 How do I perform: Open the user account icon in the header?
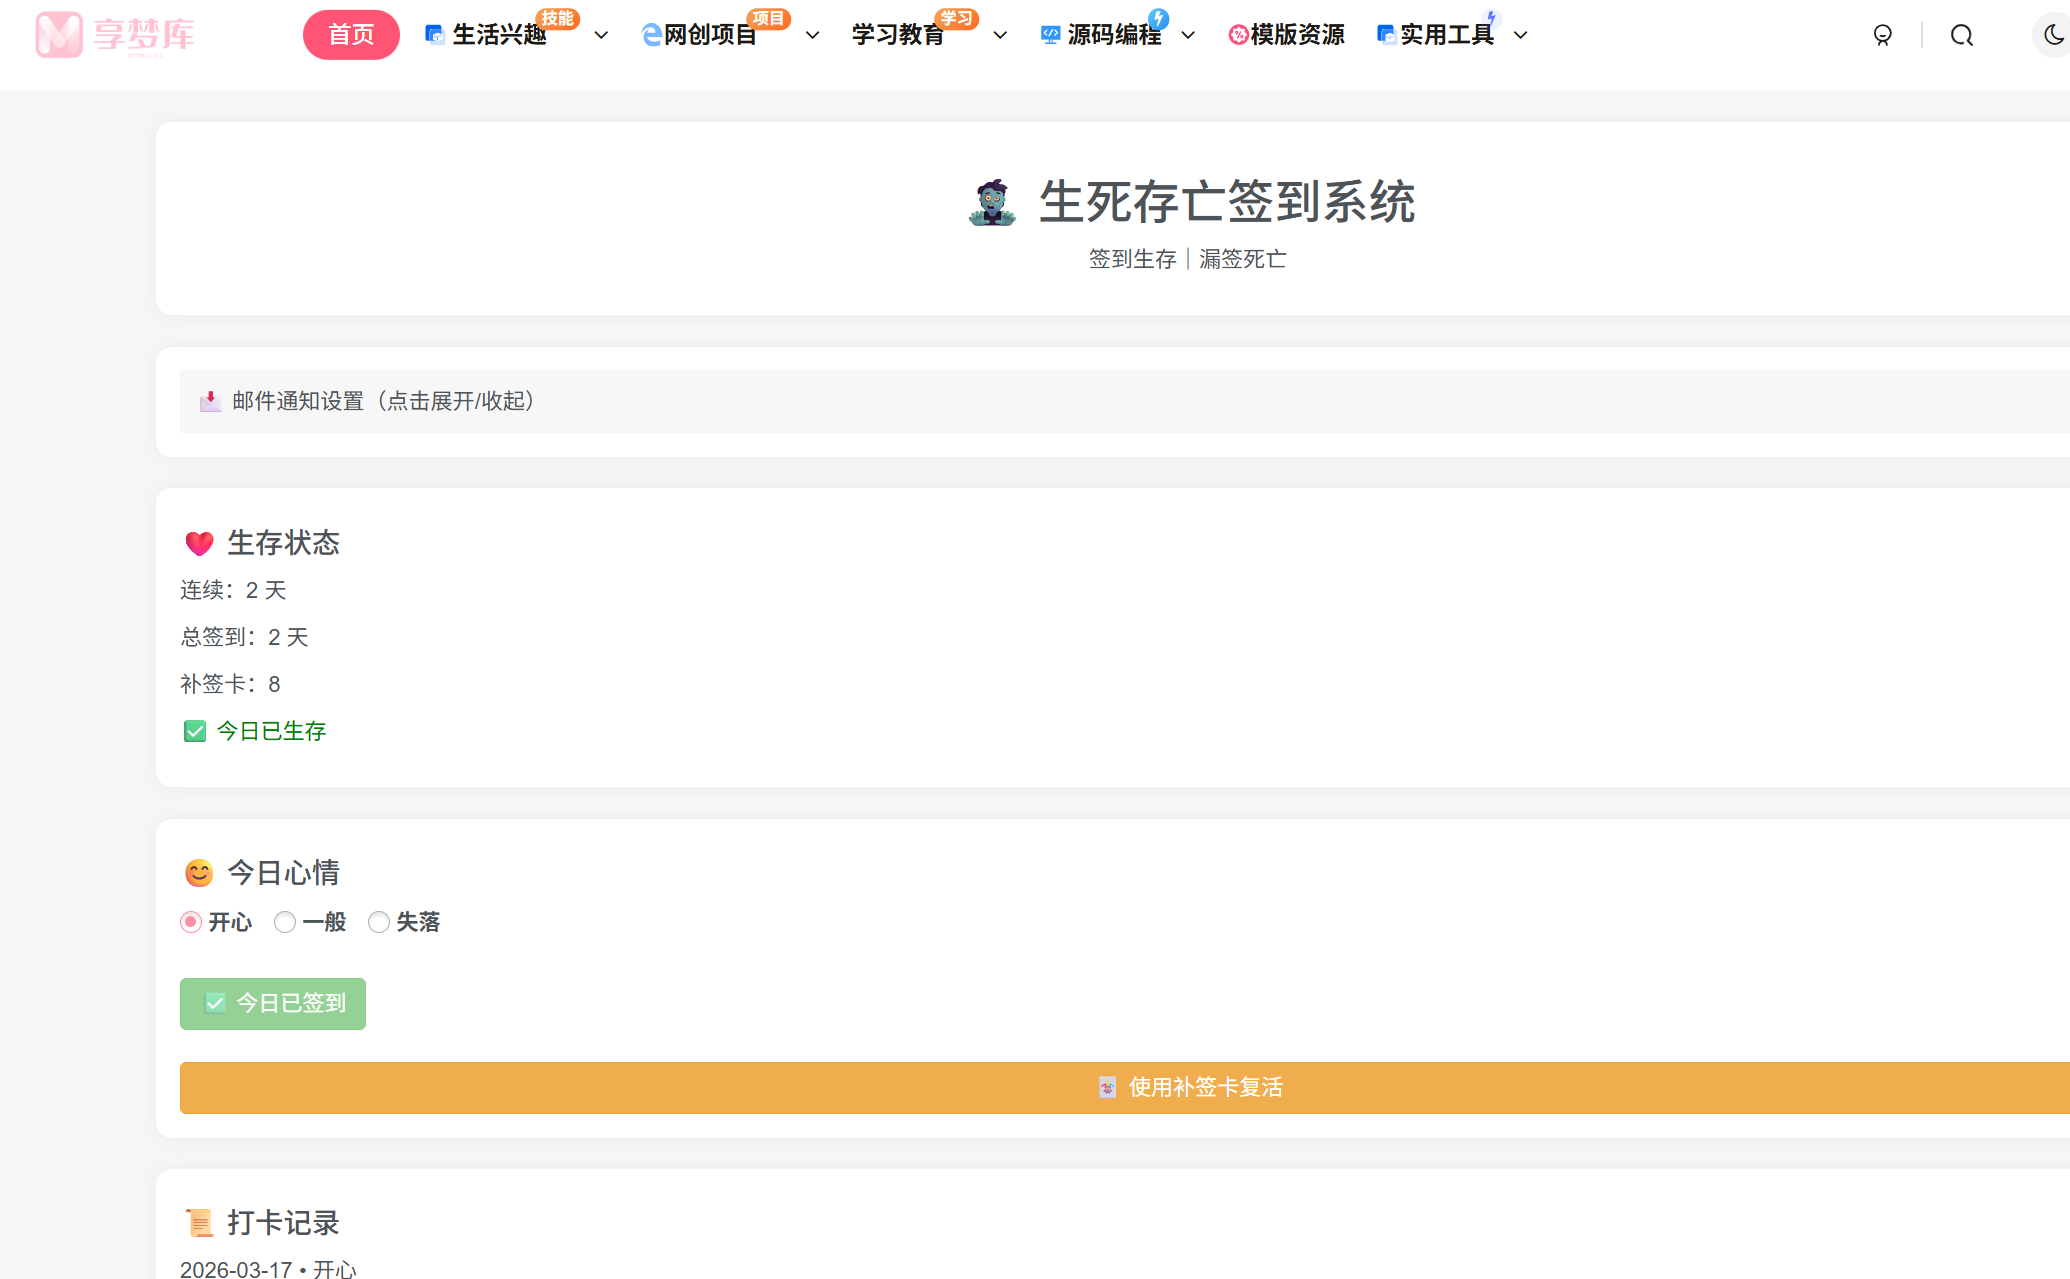1884,34
